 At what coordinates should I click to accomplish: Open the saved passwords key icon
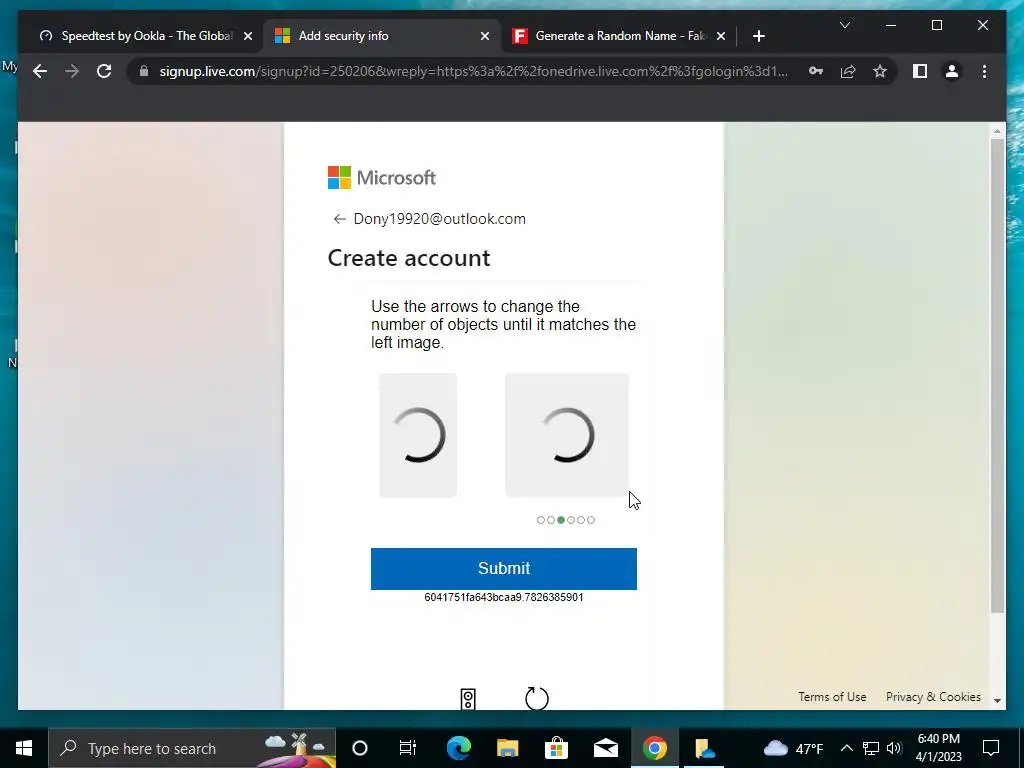(816, 71)
